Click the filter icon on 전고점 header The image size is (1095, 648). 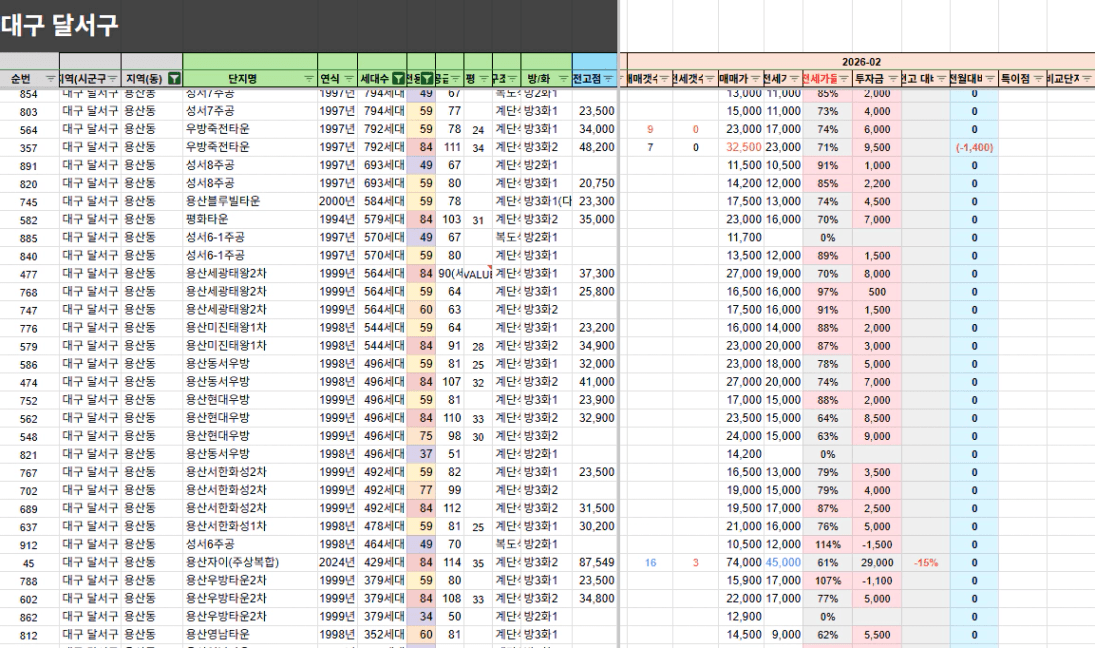[x=609, y=79]
